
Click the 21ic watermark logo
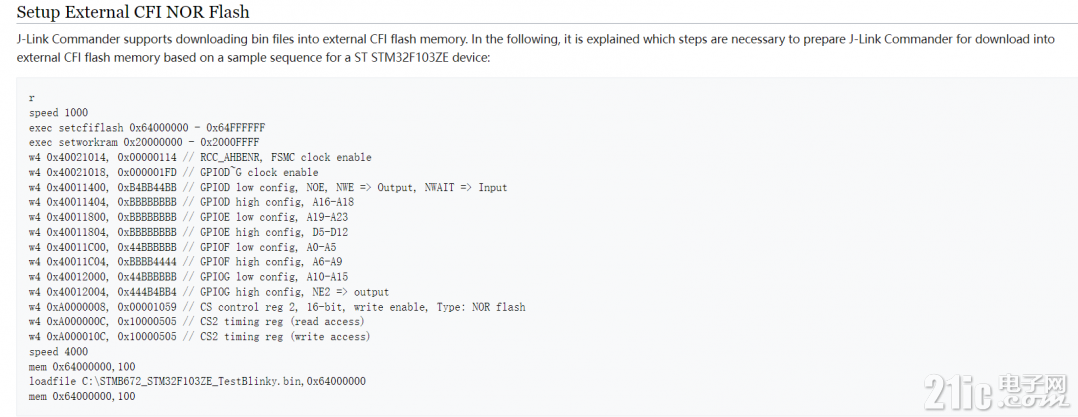tap(997, 392)
